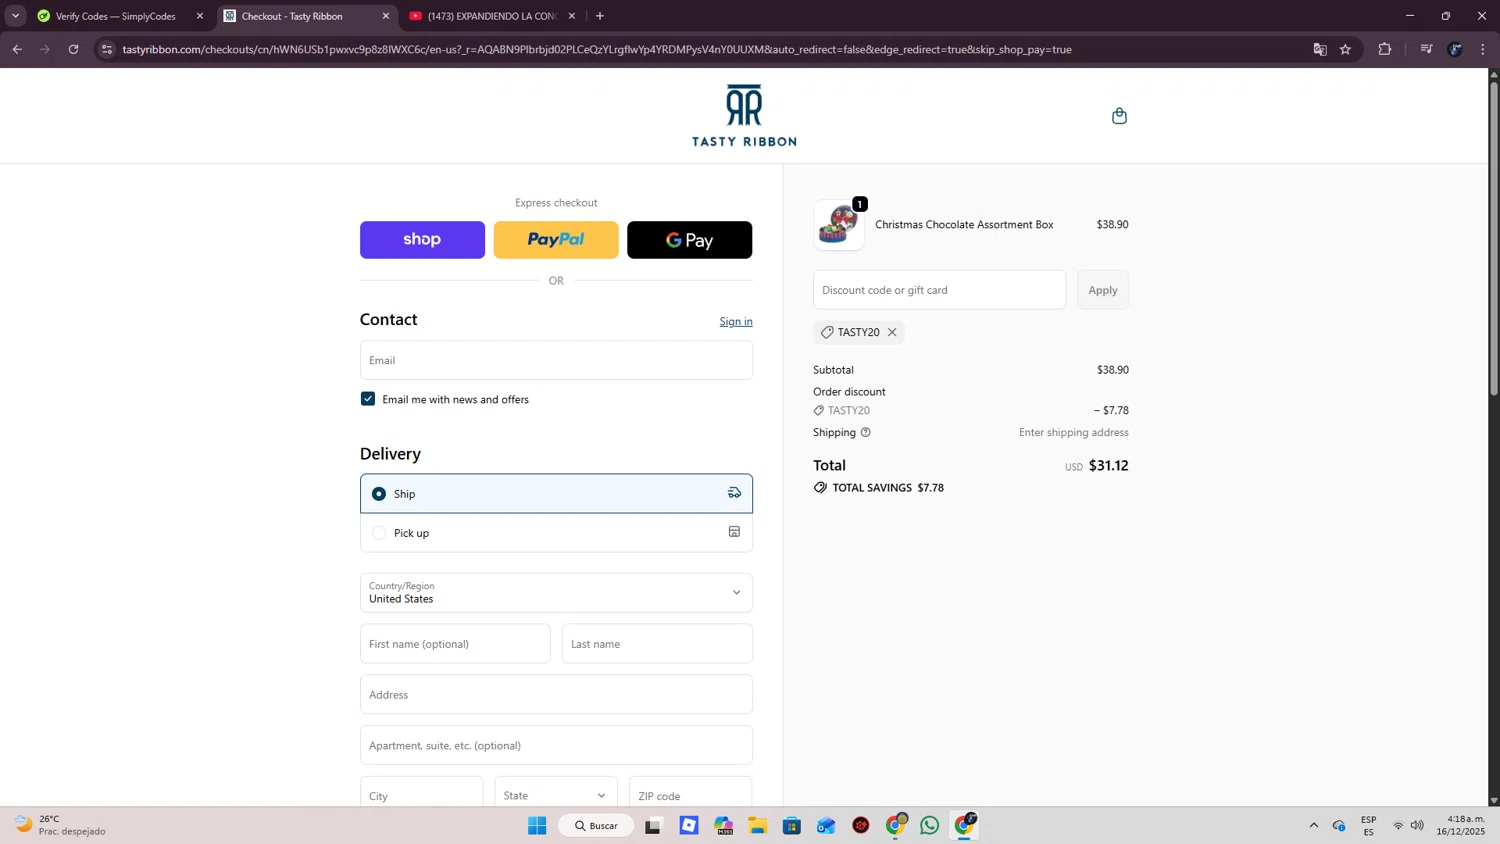Click Discount code or gift card field

click(939, 290)
